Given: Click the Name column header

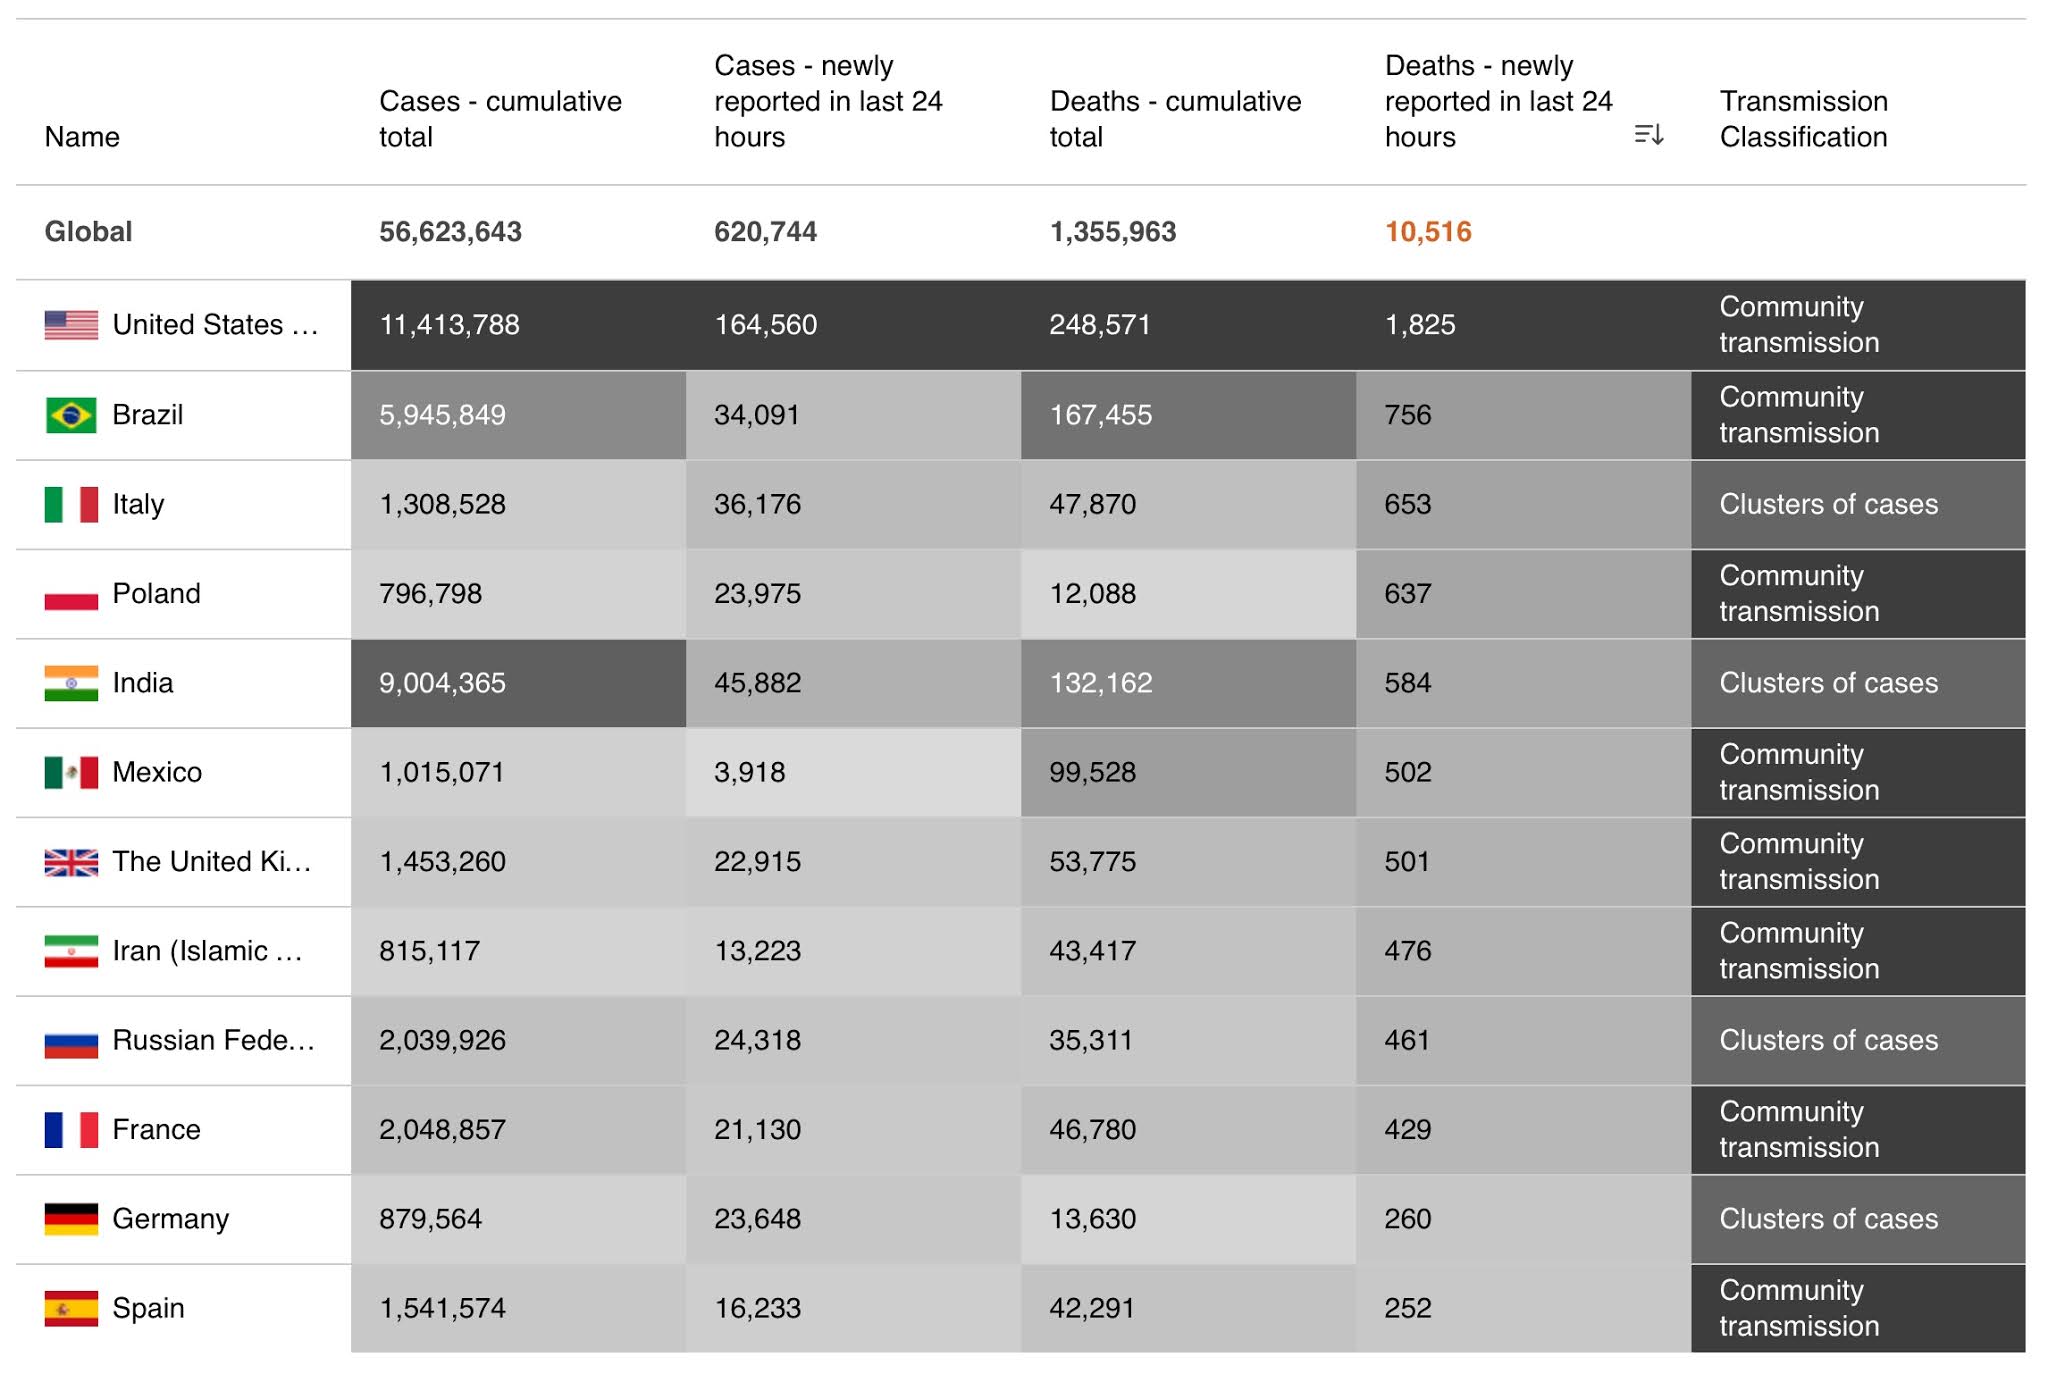Looking at the screenshot, I should tap(82, 137).
